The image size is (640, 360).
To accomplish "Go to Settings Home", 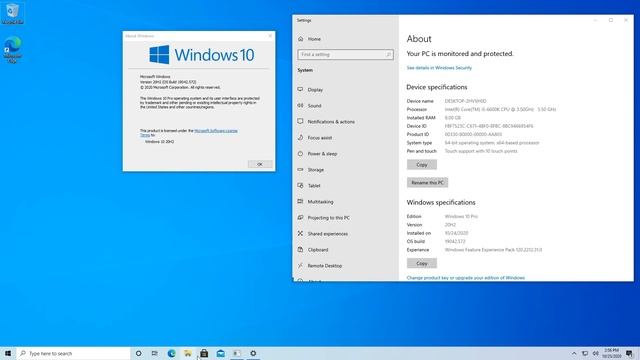I will (314, 39).
